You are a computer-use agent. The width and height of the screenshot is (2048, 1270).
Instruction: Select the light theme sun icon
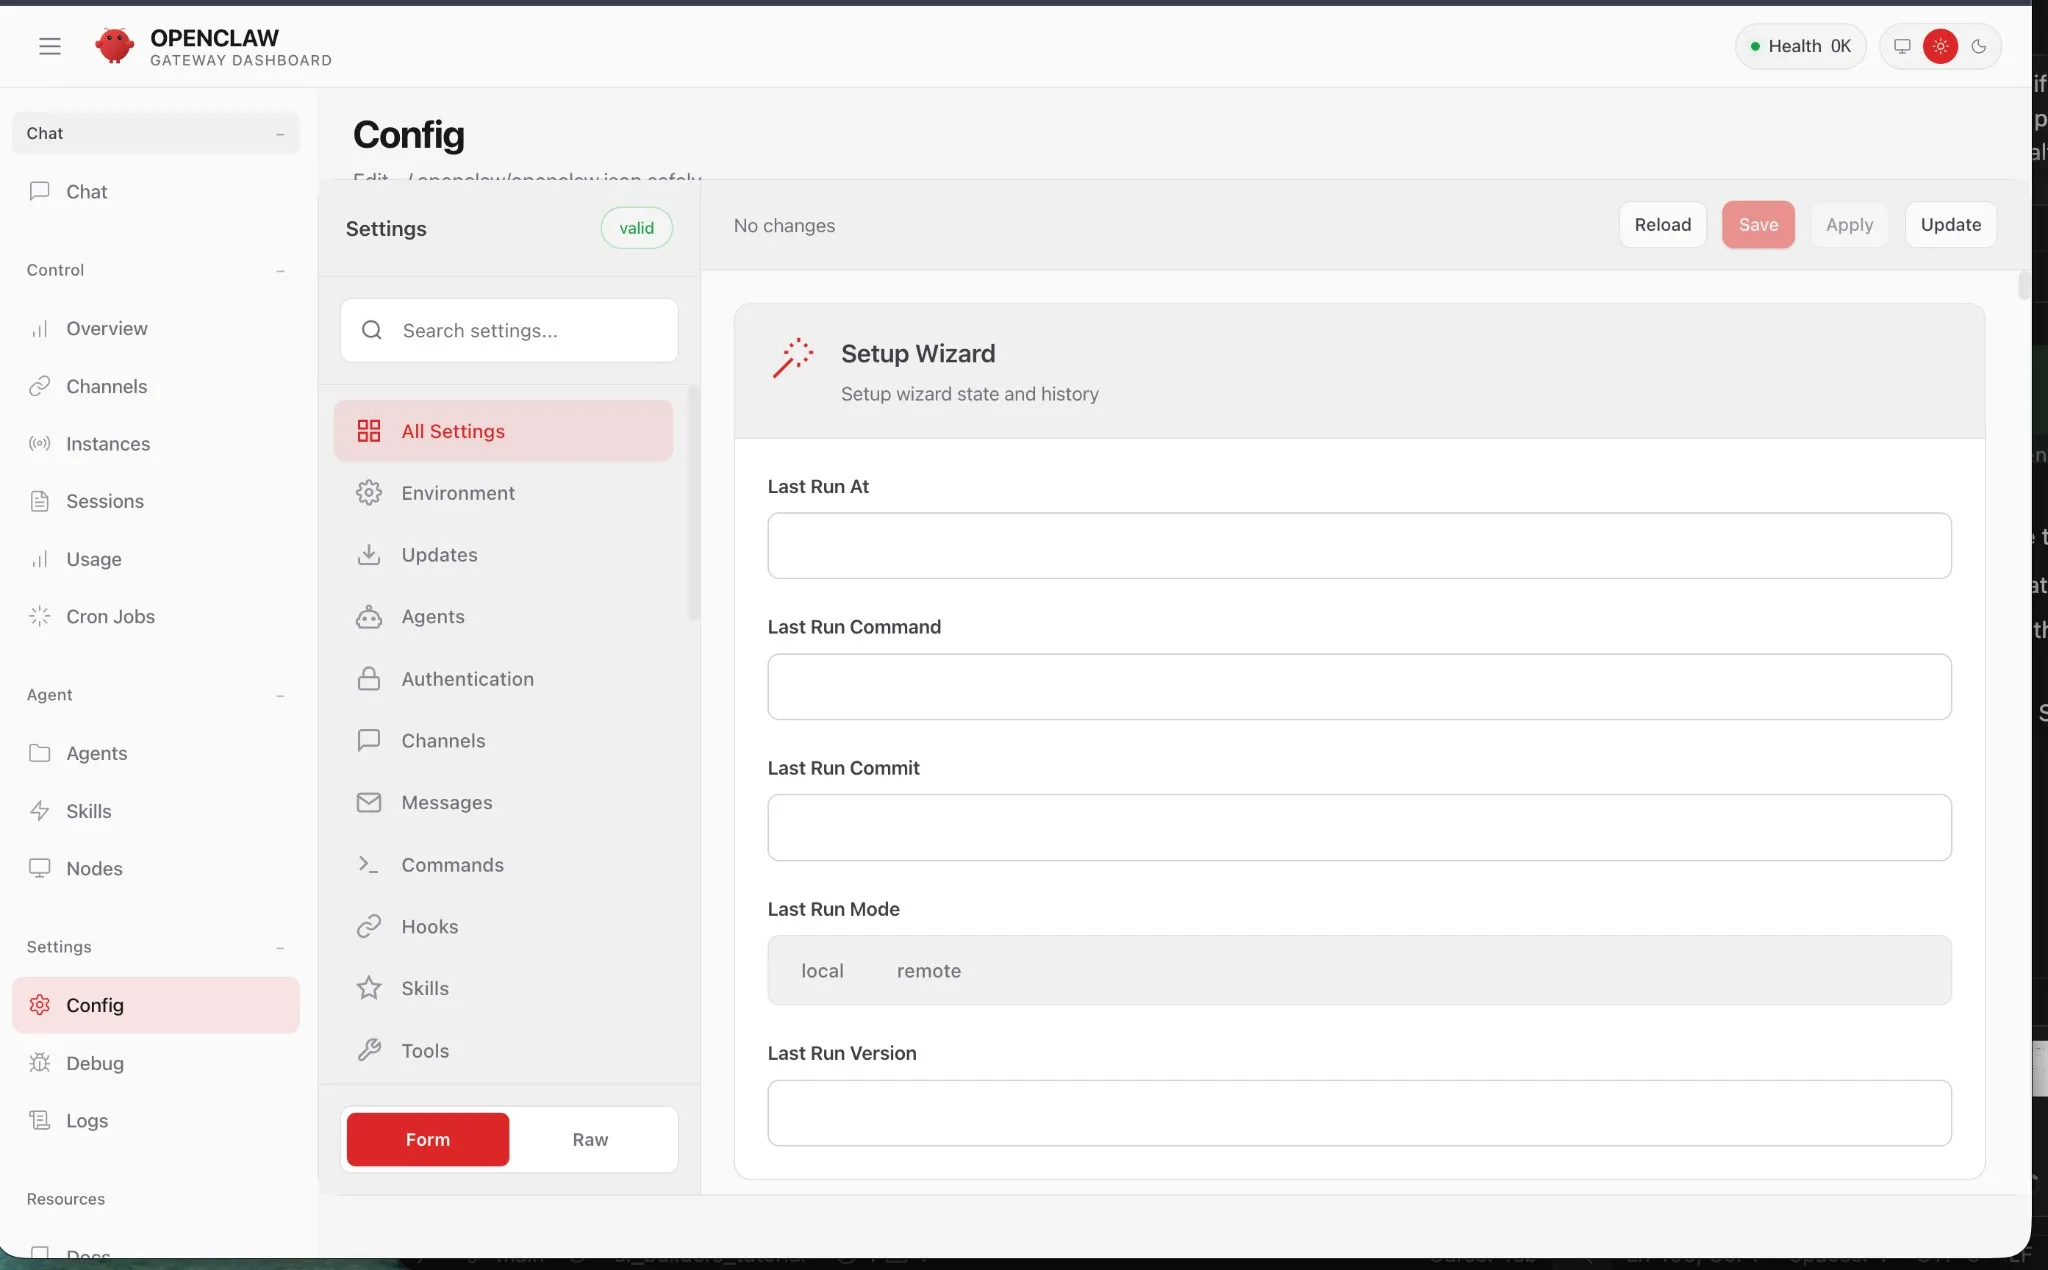pyautogui.click(x=1940, y=46)
